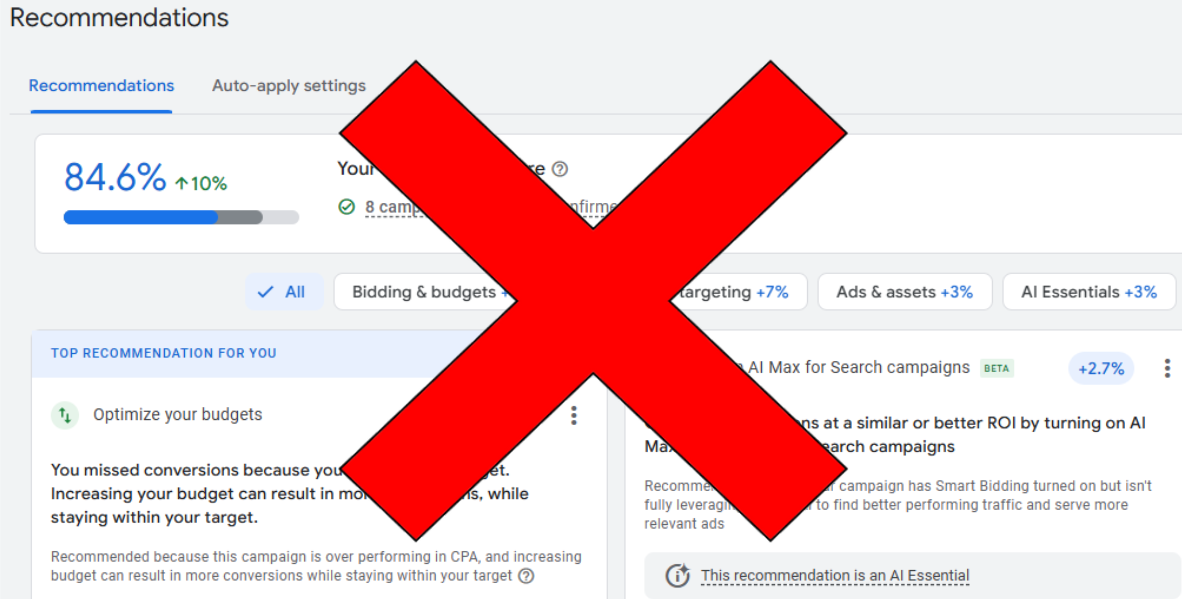Filter by Ads & assets +3%
1182x599 pixels.
click(x=905, y=292)
